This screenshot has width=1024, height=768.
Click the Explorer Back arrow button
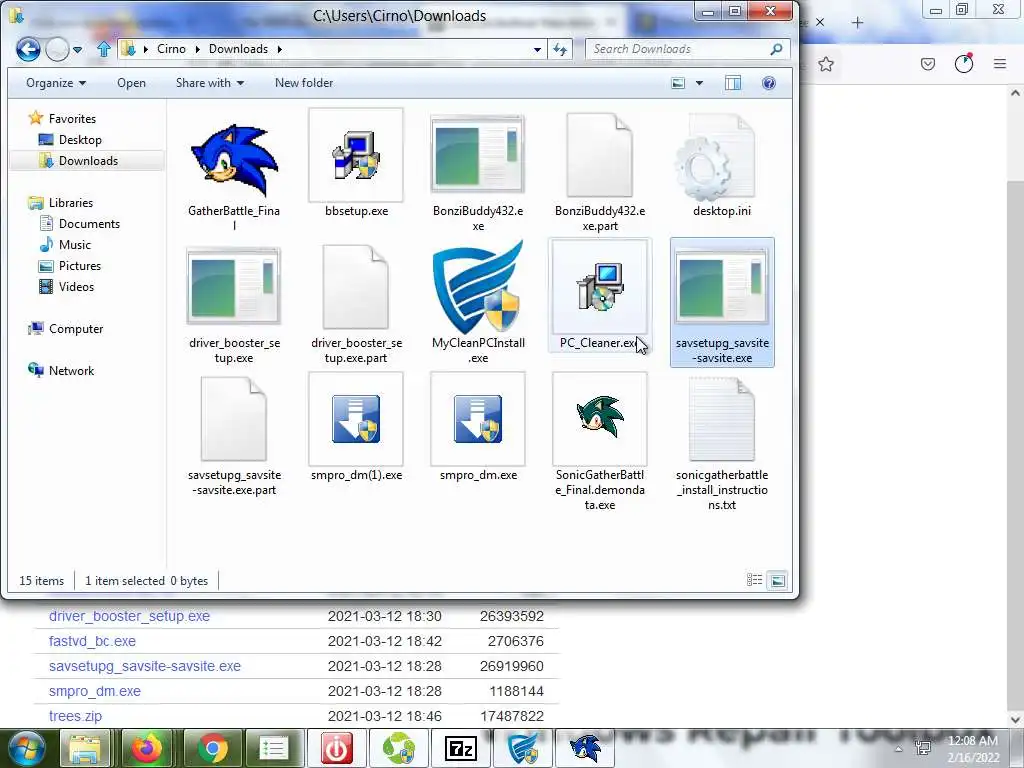(28, 49)
